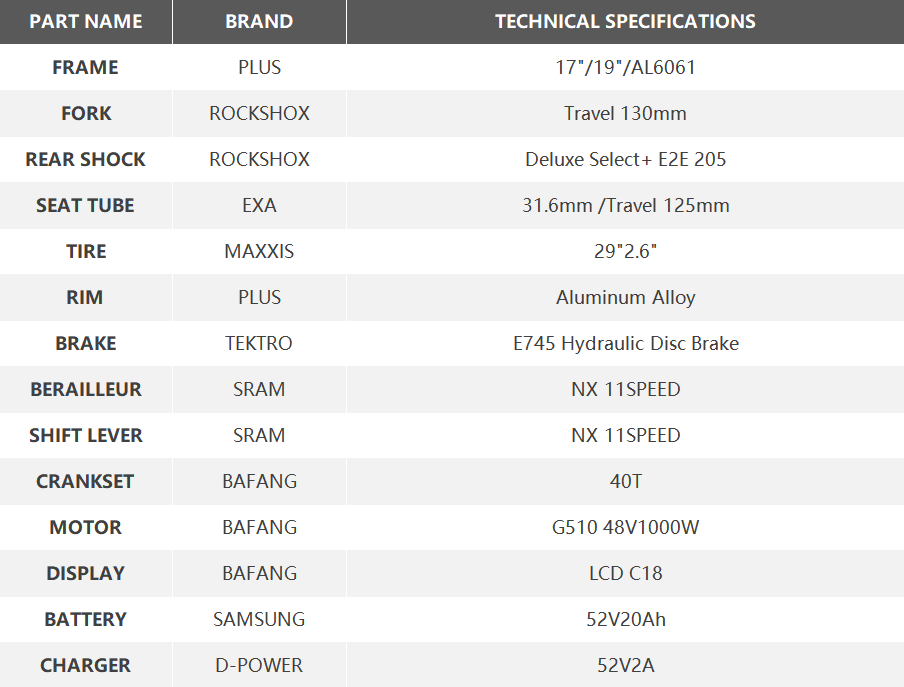Click the SAMSUNG brand cell
The image size is (904, 687).
(x=259, y=619)
